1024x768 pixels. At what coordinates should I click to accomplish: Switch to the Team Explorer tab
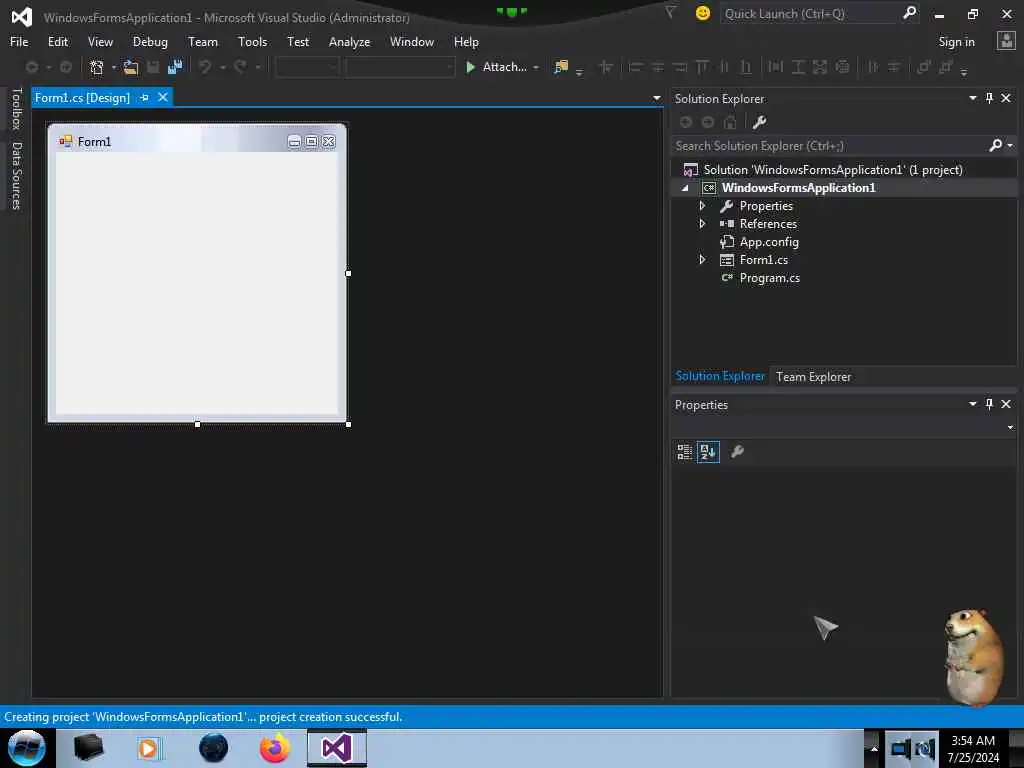813,377
